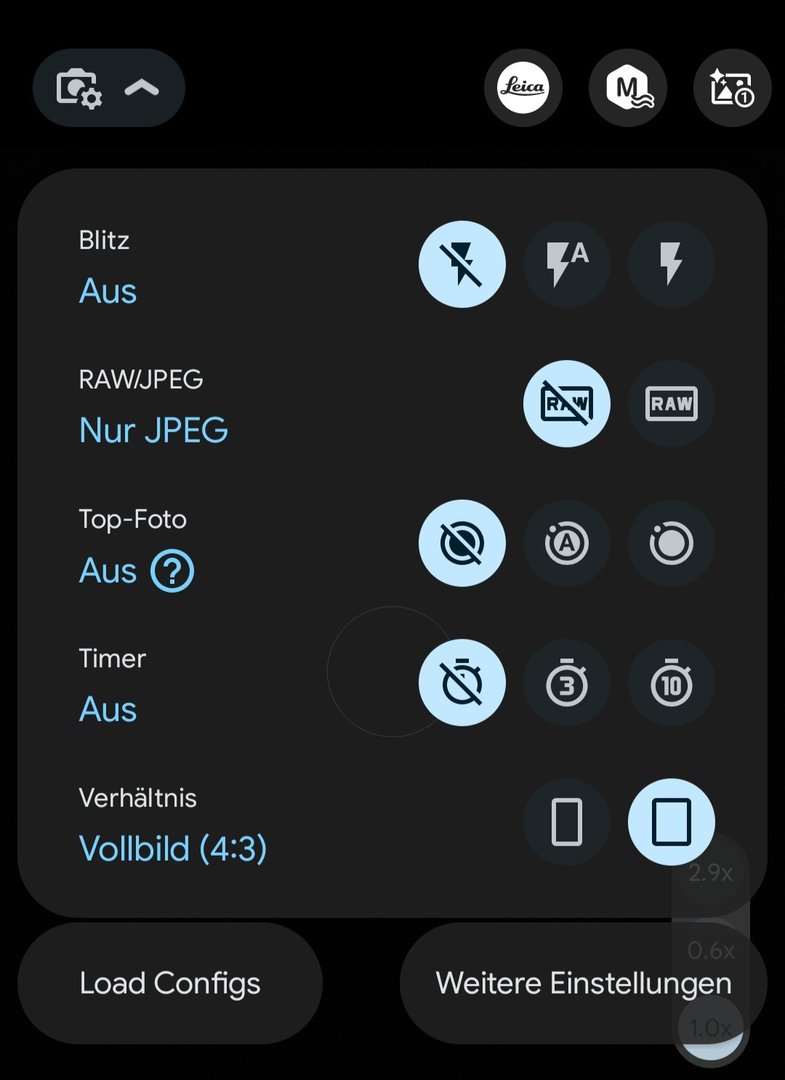Screen dimensions: 785x1080
Task: Disable the timer
Action: coord(462,684)
